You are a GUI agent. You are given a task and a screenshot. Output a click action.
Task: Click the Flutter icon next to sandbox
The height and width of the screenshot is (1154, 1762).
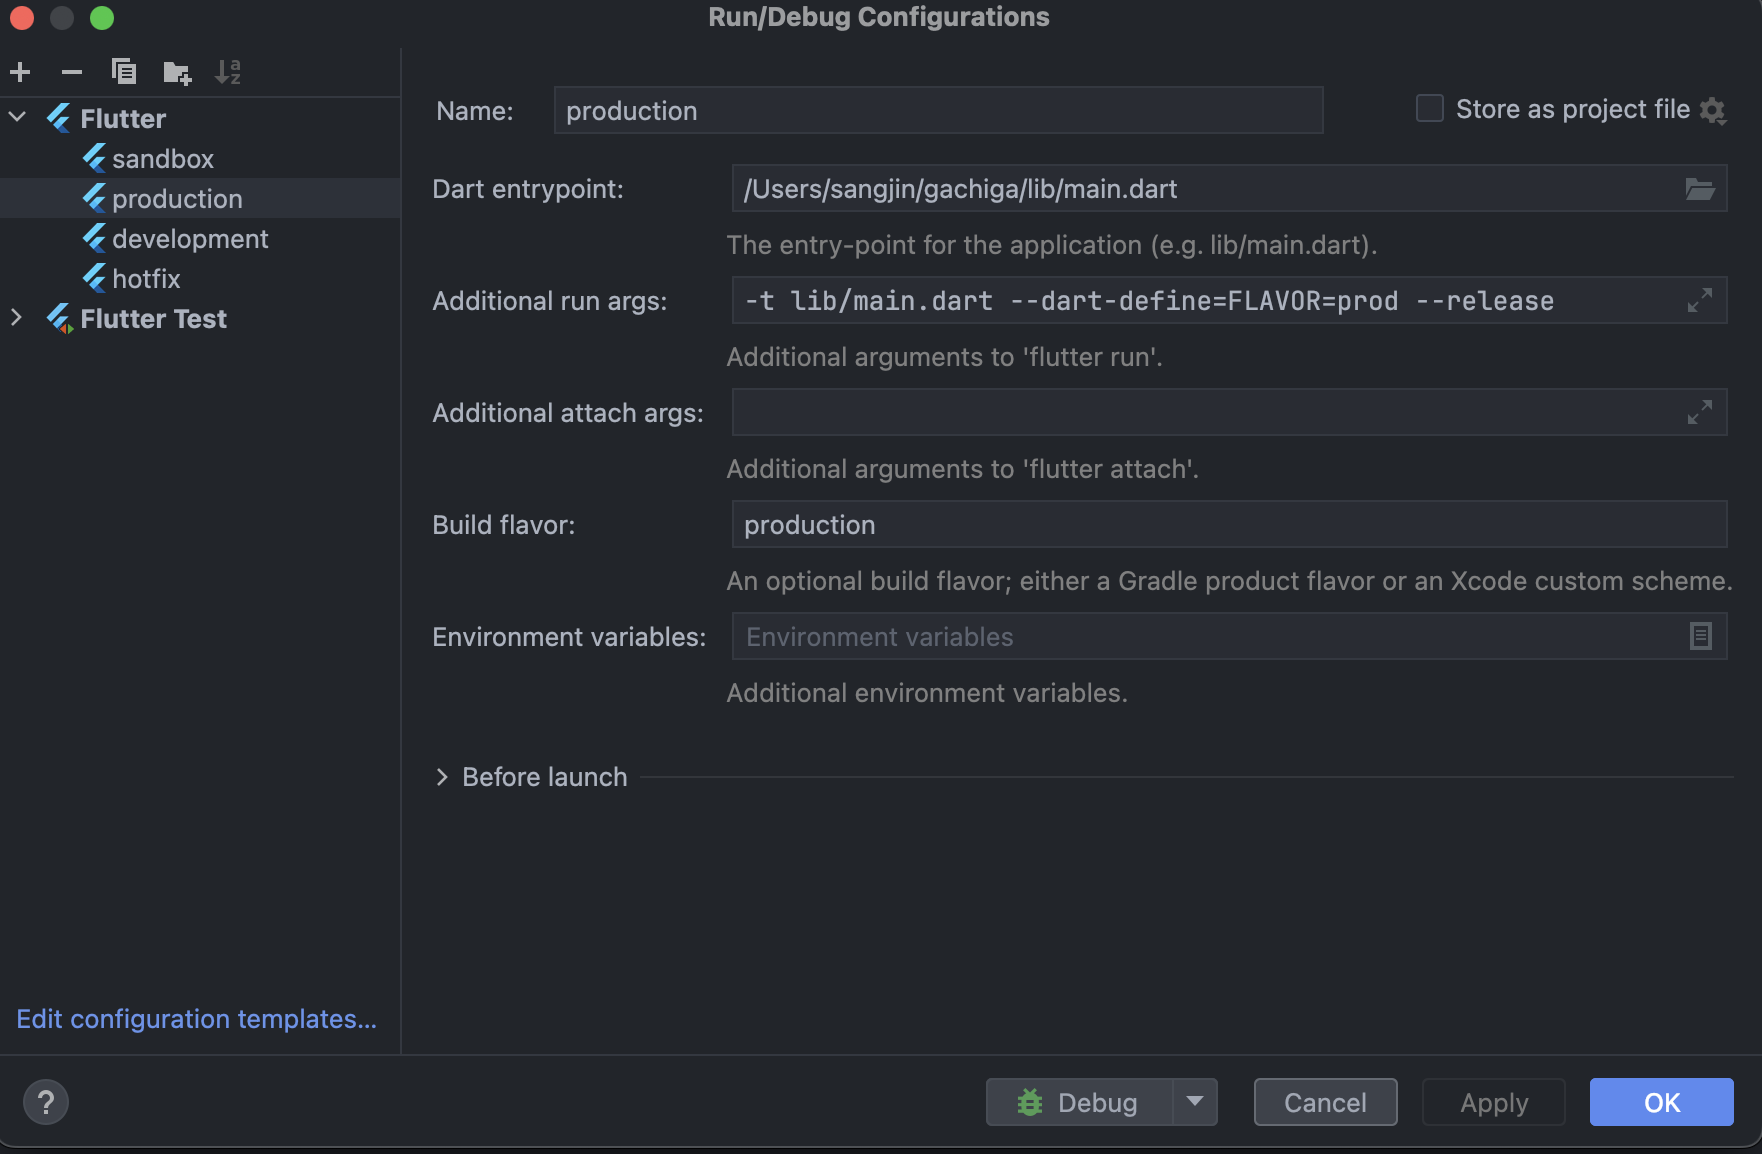tap(95, 158)
